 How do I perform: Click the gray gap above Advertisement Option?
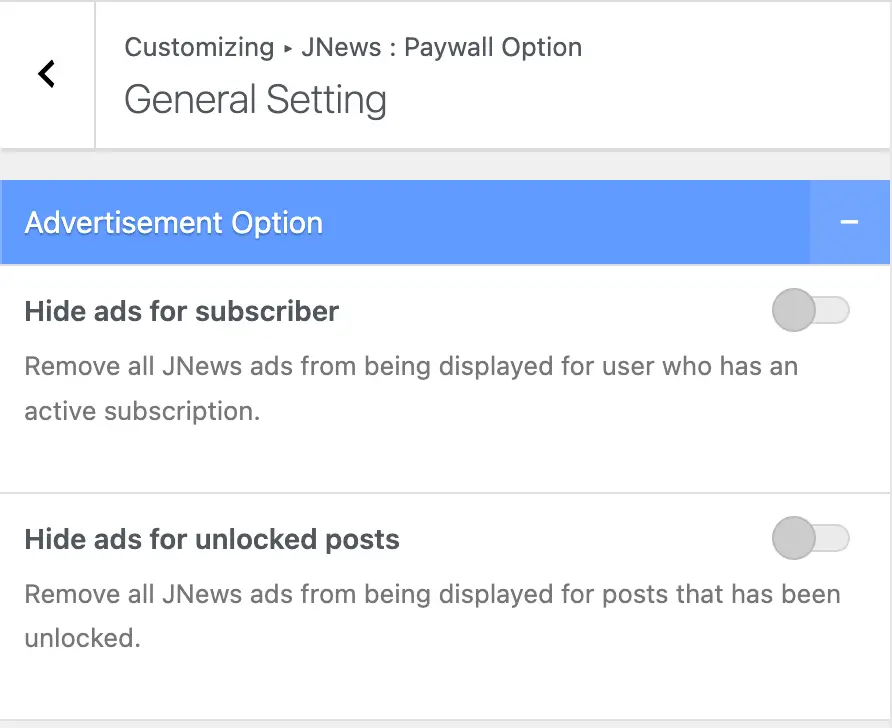click(x=445, y=165)
